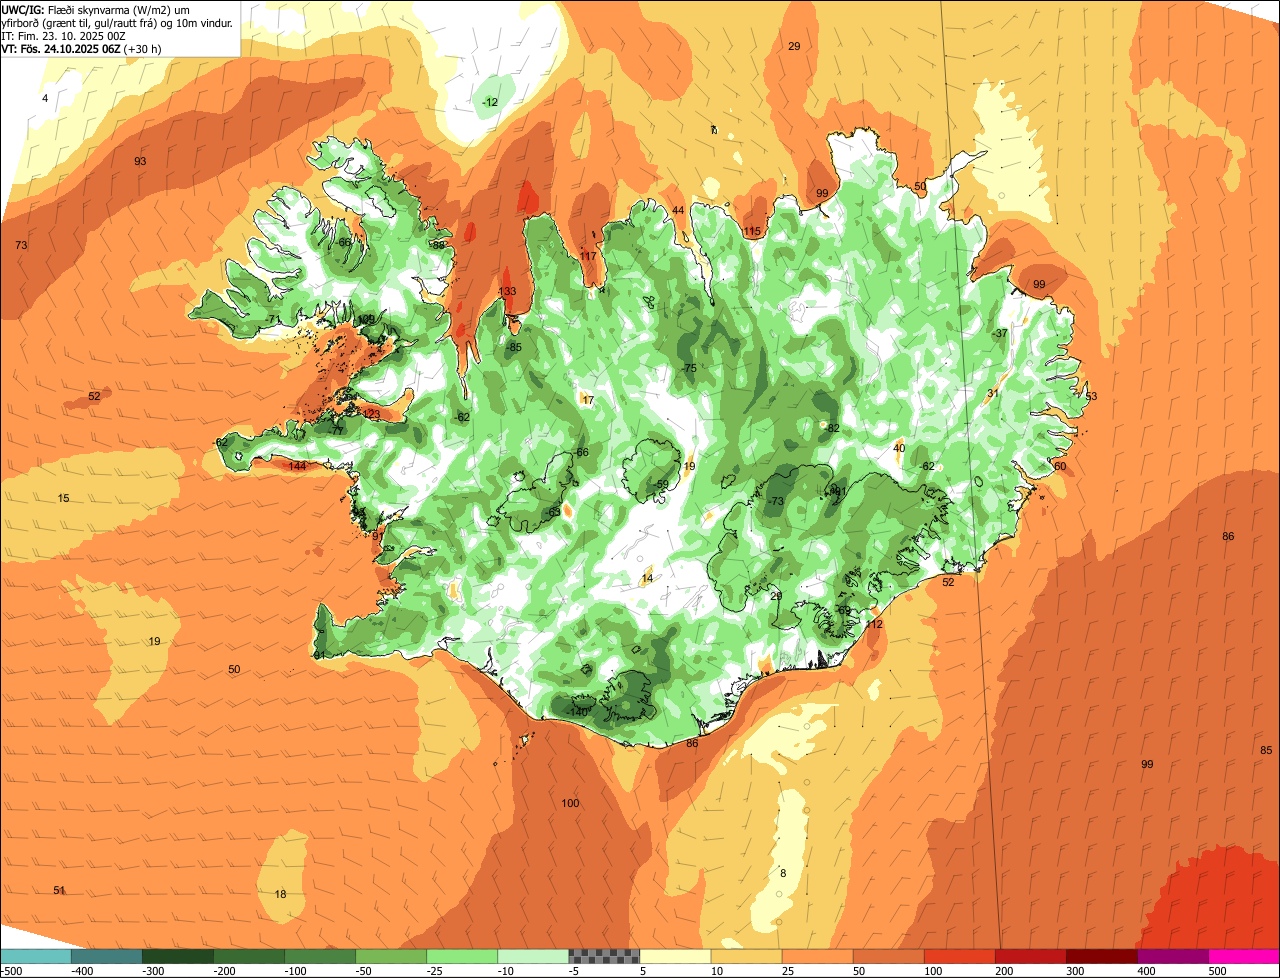The height and width of the screenshot is (978, 1280).
Task: Click the 8 value in the southern sea
Action: pos(783,873)
